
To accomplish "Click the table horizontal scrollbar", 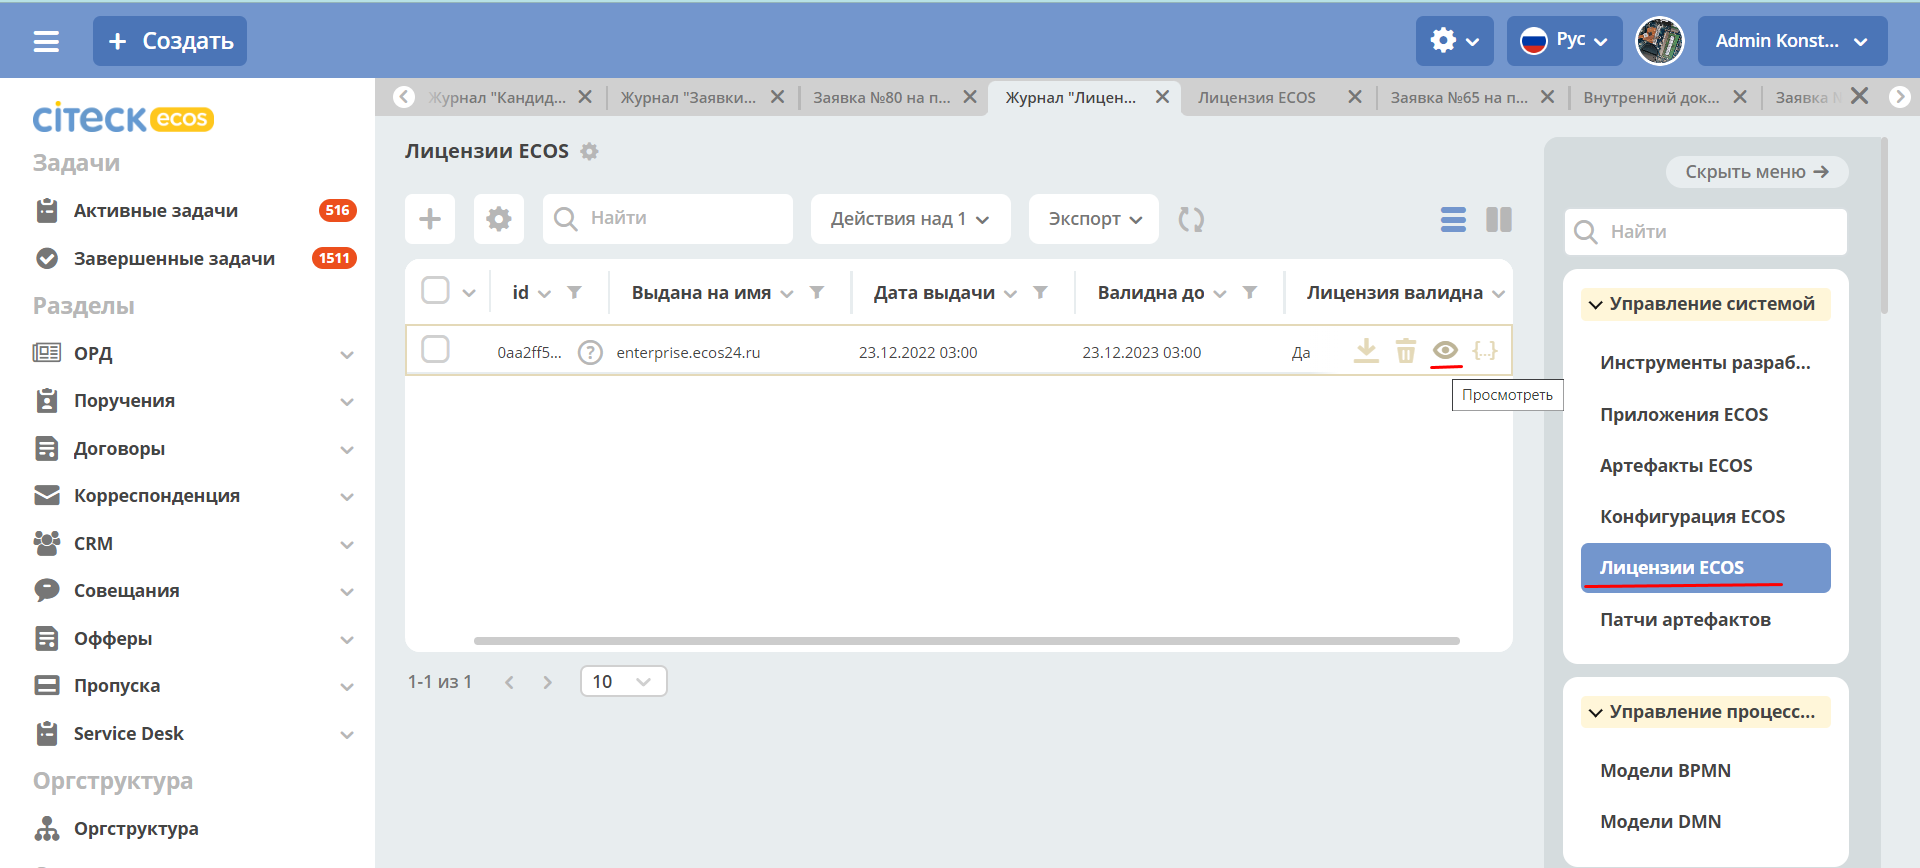I will 966,641.
